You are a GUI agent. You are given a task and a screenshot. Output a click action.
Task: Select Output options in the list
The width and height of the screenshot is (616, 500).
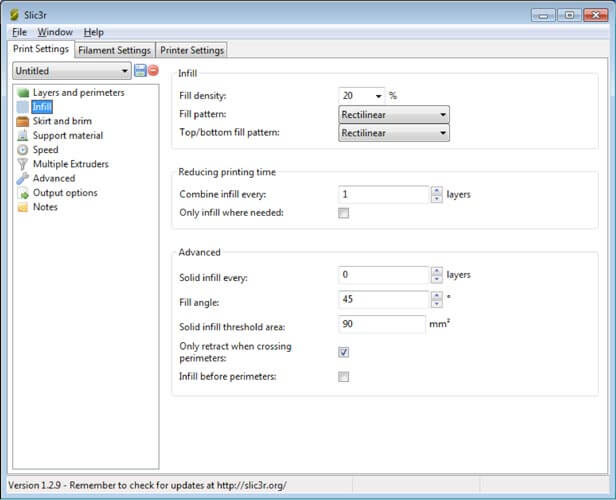coord(65,193)
